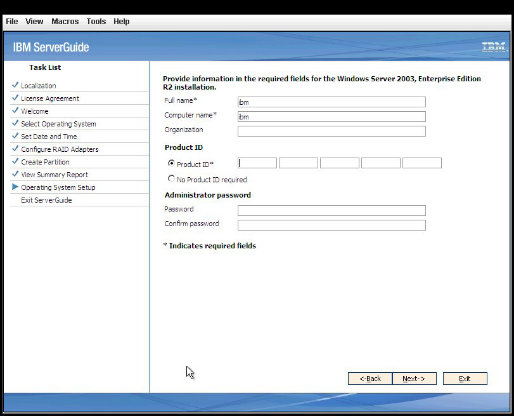Click the Indicates required fields note

[x=210, y=246]
